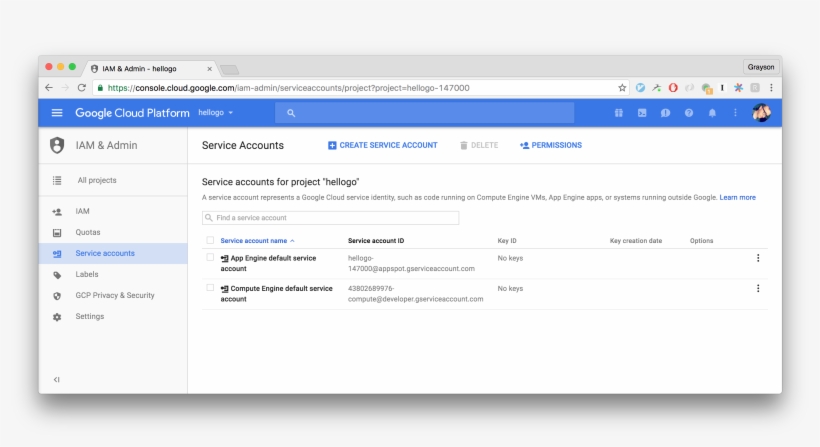Open the hamburger navigation menu
Image resolution: width=820 pixels, height=447 pixels.
[x=57, y=113]
